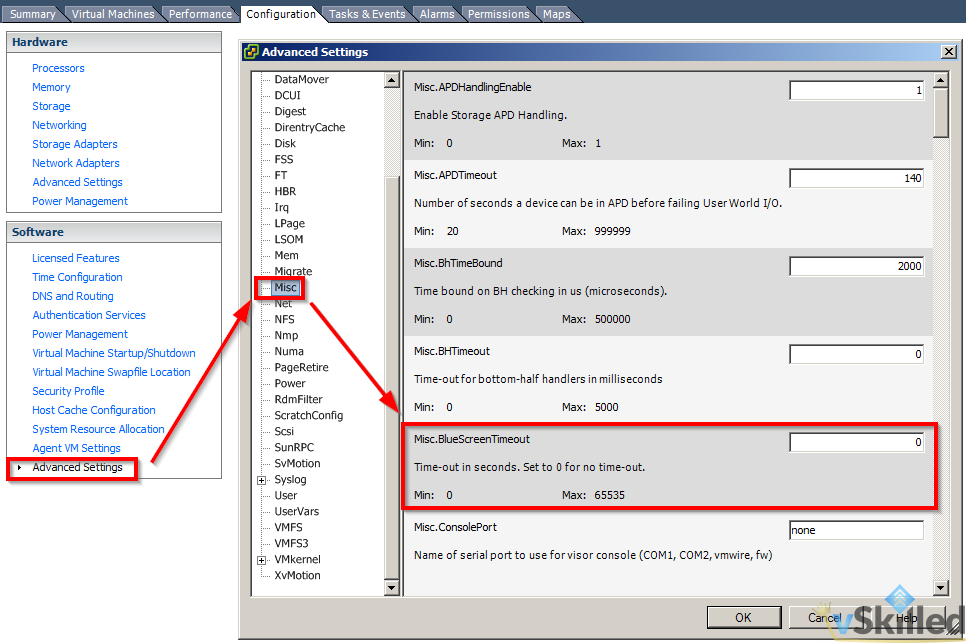Click the Licensed Features link
Viewport: 966px width, 643px height.
click(x=75, y=257)
